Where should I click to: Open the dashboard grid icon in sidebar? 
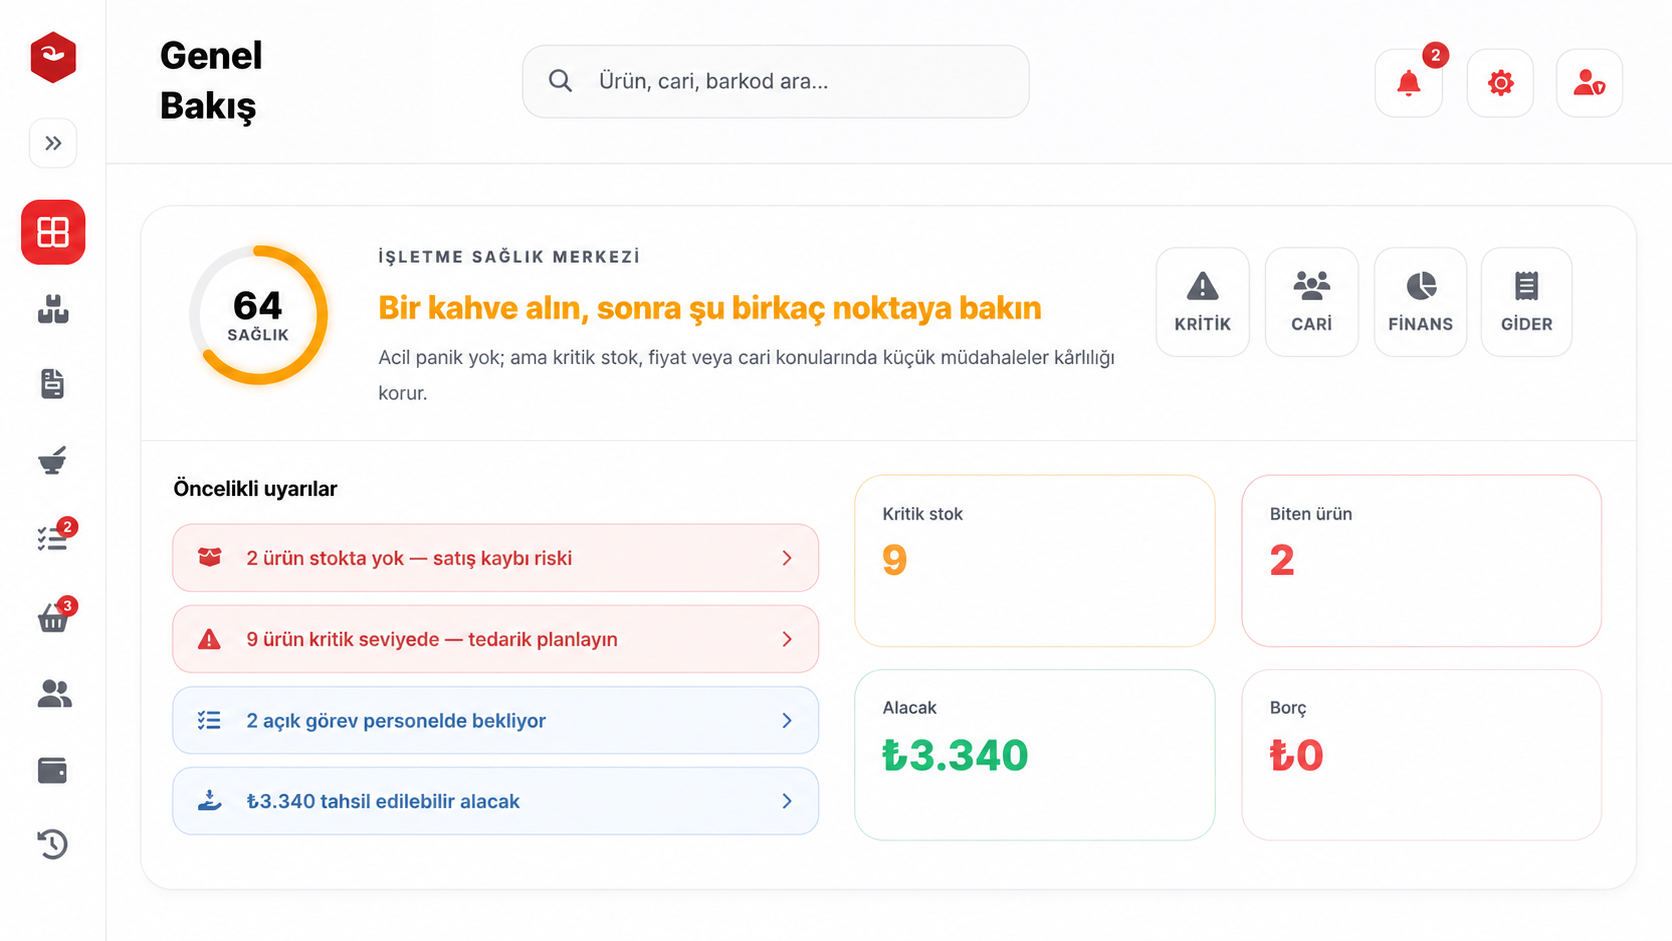click(53, 232)
